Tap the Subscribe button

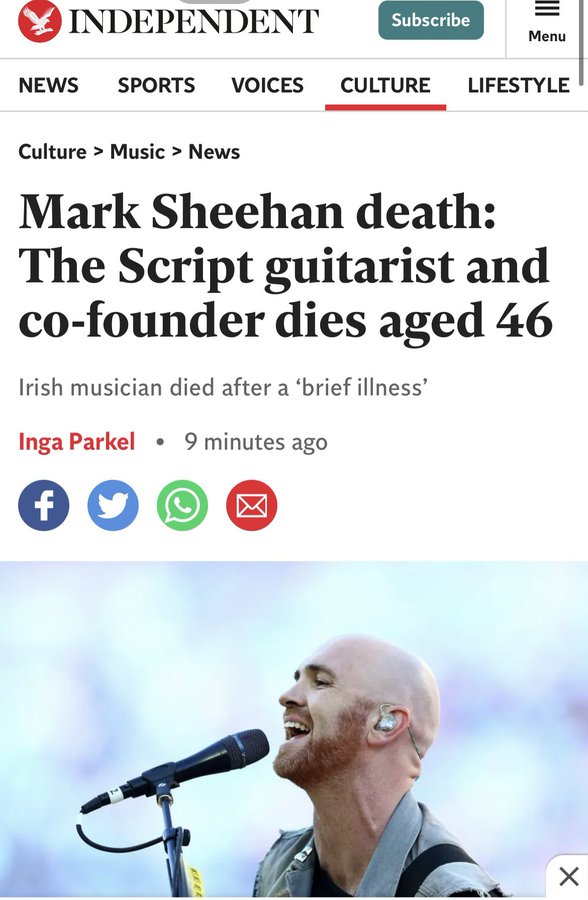point(431,20)
